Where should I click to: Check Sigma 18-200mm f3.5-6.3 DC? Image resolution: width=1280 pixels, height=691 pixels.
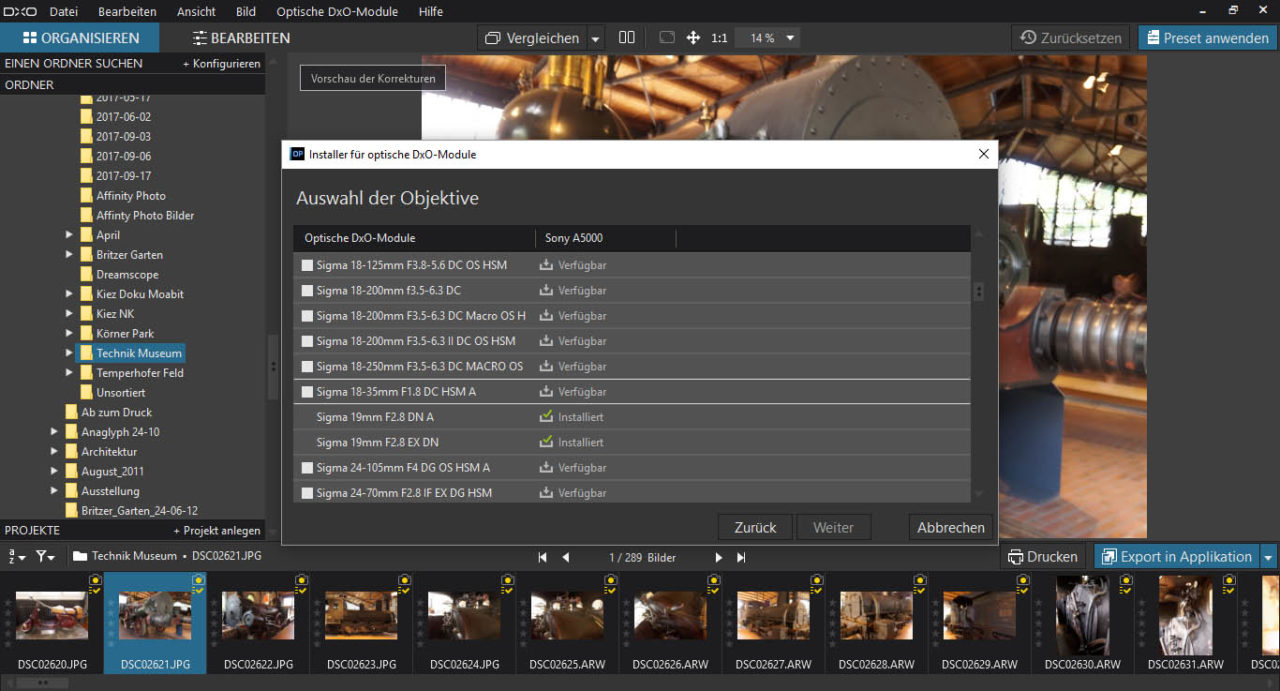[308, 290]
